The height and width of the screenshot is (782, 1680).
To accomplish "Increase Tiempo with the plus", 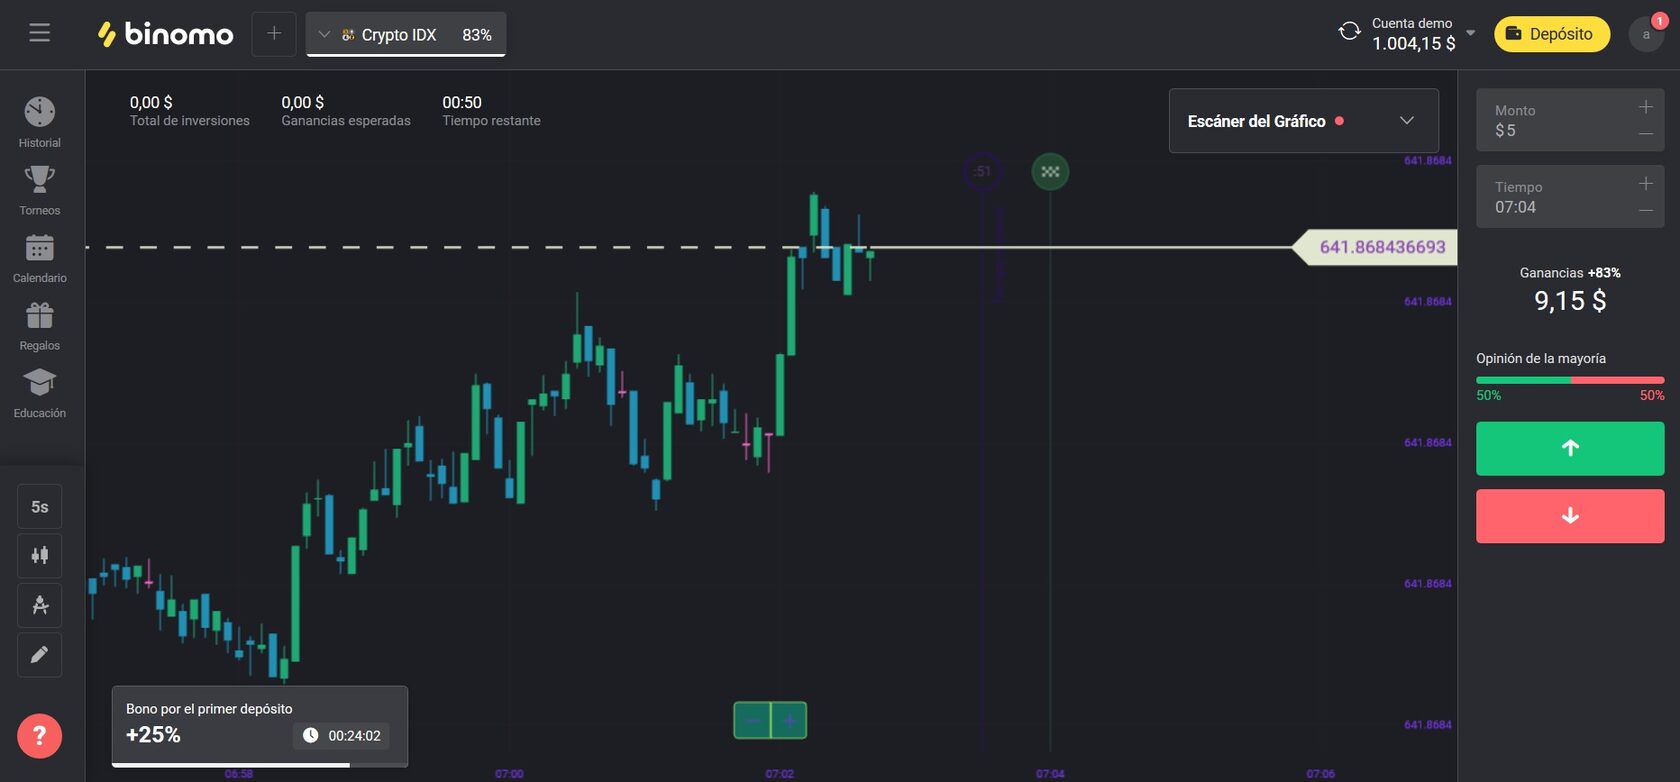I will [x=1645, y=184].
